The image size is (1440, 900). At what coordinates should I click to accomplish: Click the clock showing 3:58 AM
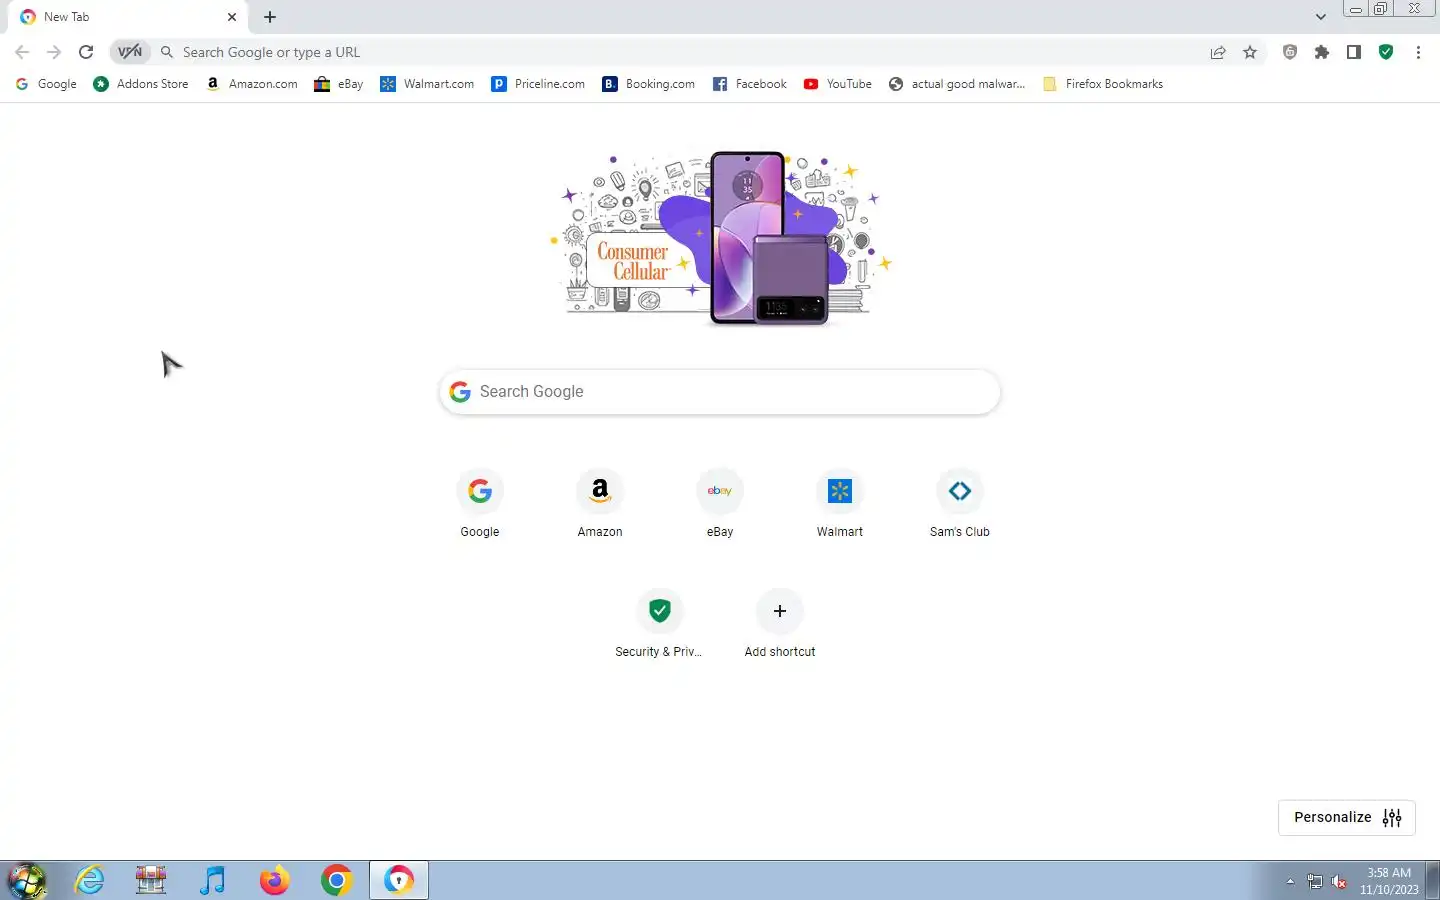pyautogui.click(x=1389, y=881)
